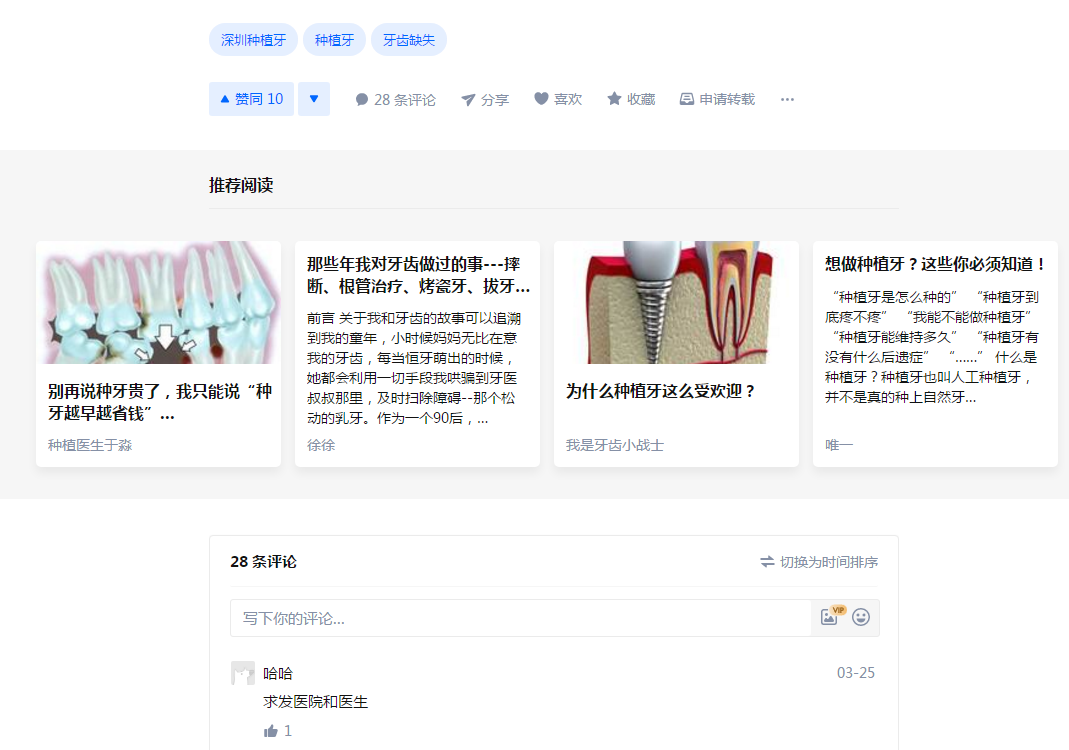Screen dimensions: 1069x750
Task: Open the 深圳种植牙 topic tag
Action: [253, 40]
